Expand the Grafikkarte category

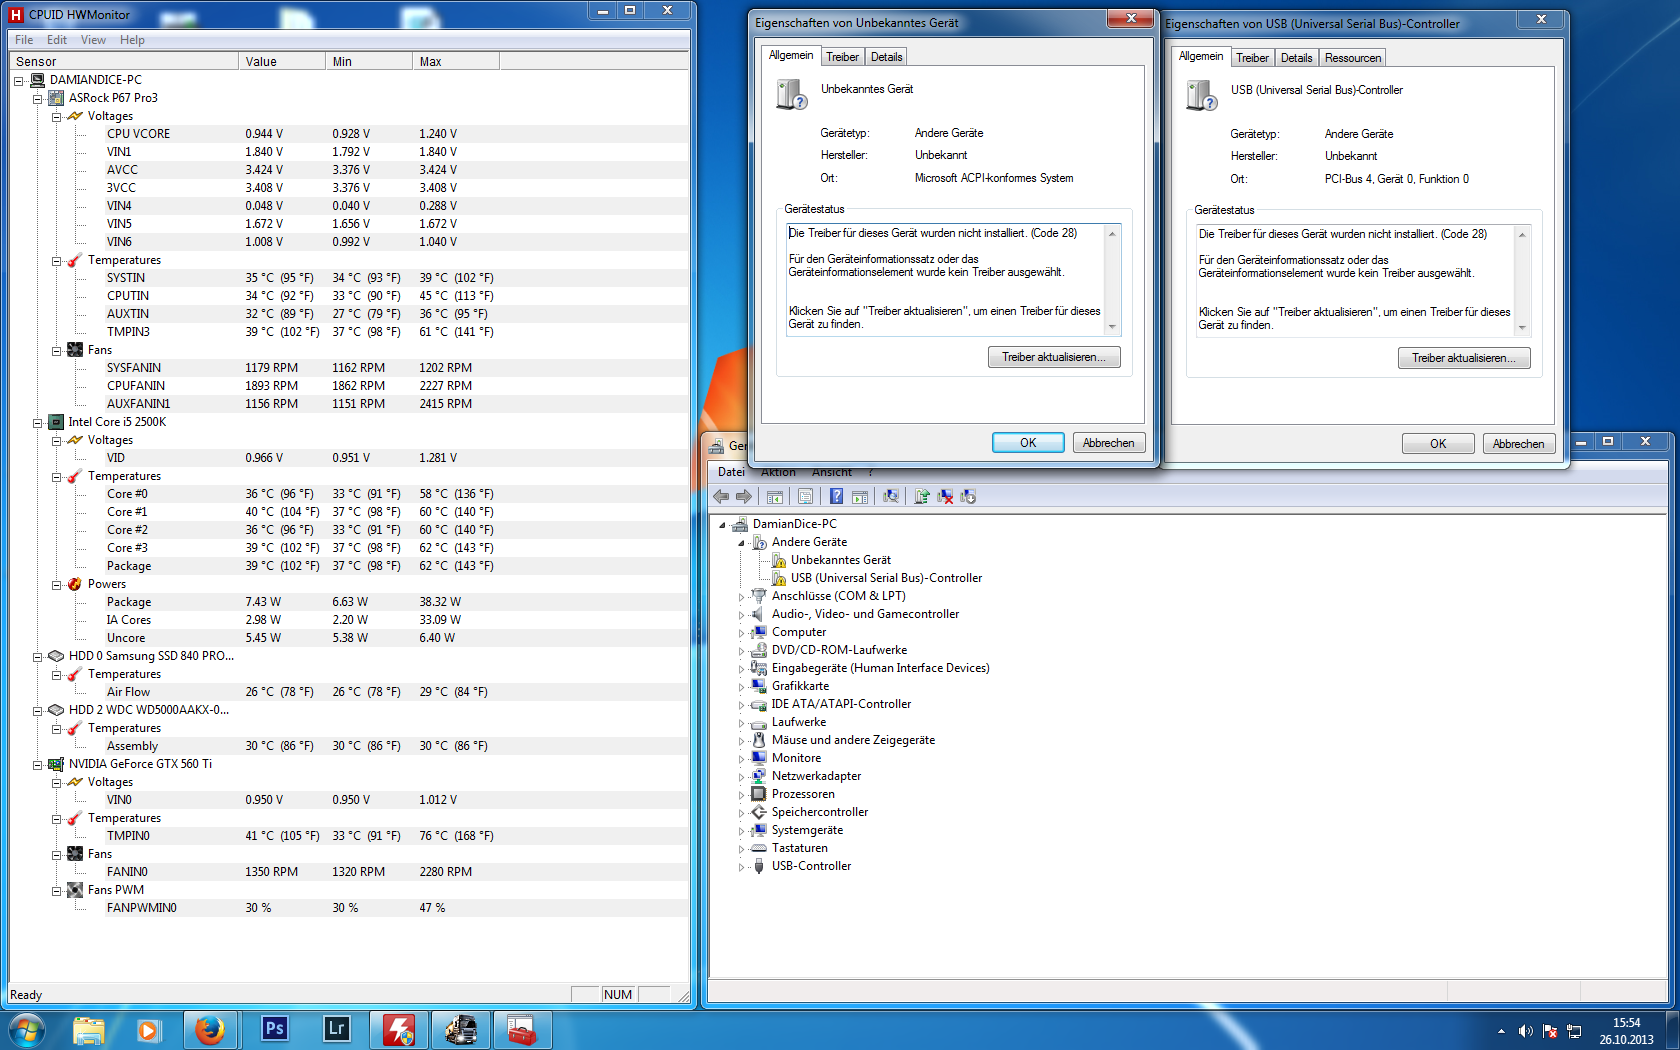click(741, 687)
